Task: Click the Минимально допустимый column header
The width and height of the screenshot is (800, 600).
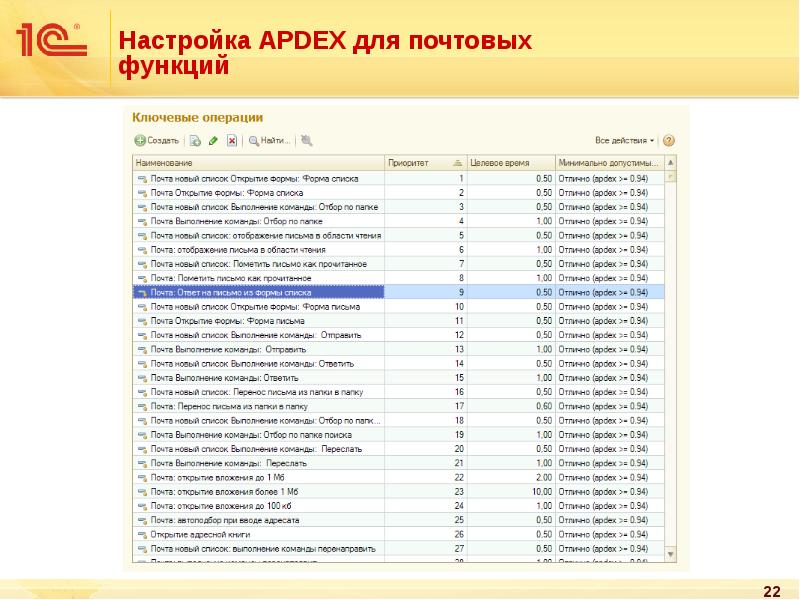Action: coord(608,162)
